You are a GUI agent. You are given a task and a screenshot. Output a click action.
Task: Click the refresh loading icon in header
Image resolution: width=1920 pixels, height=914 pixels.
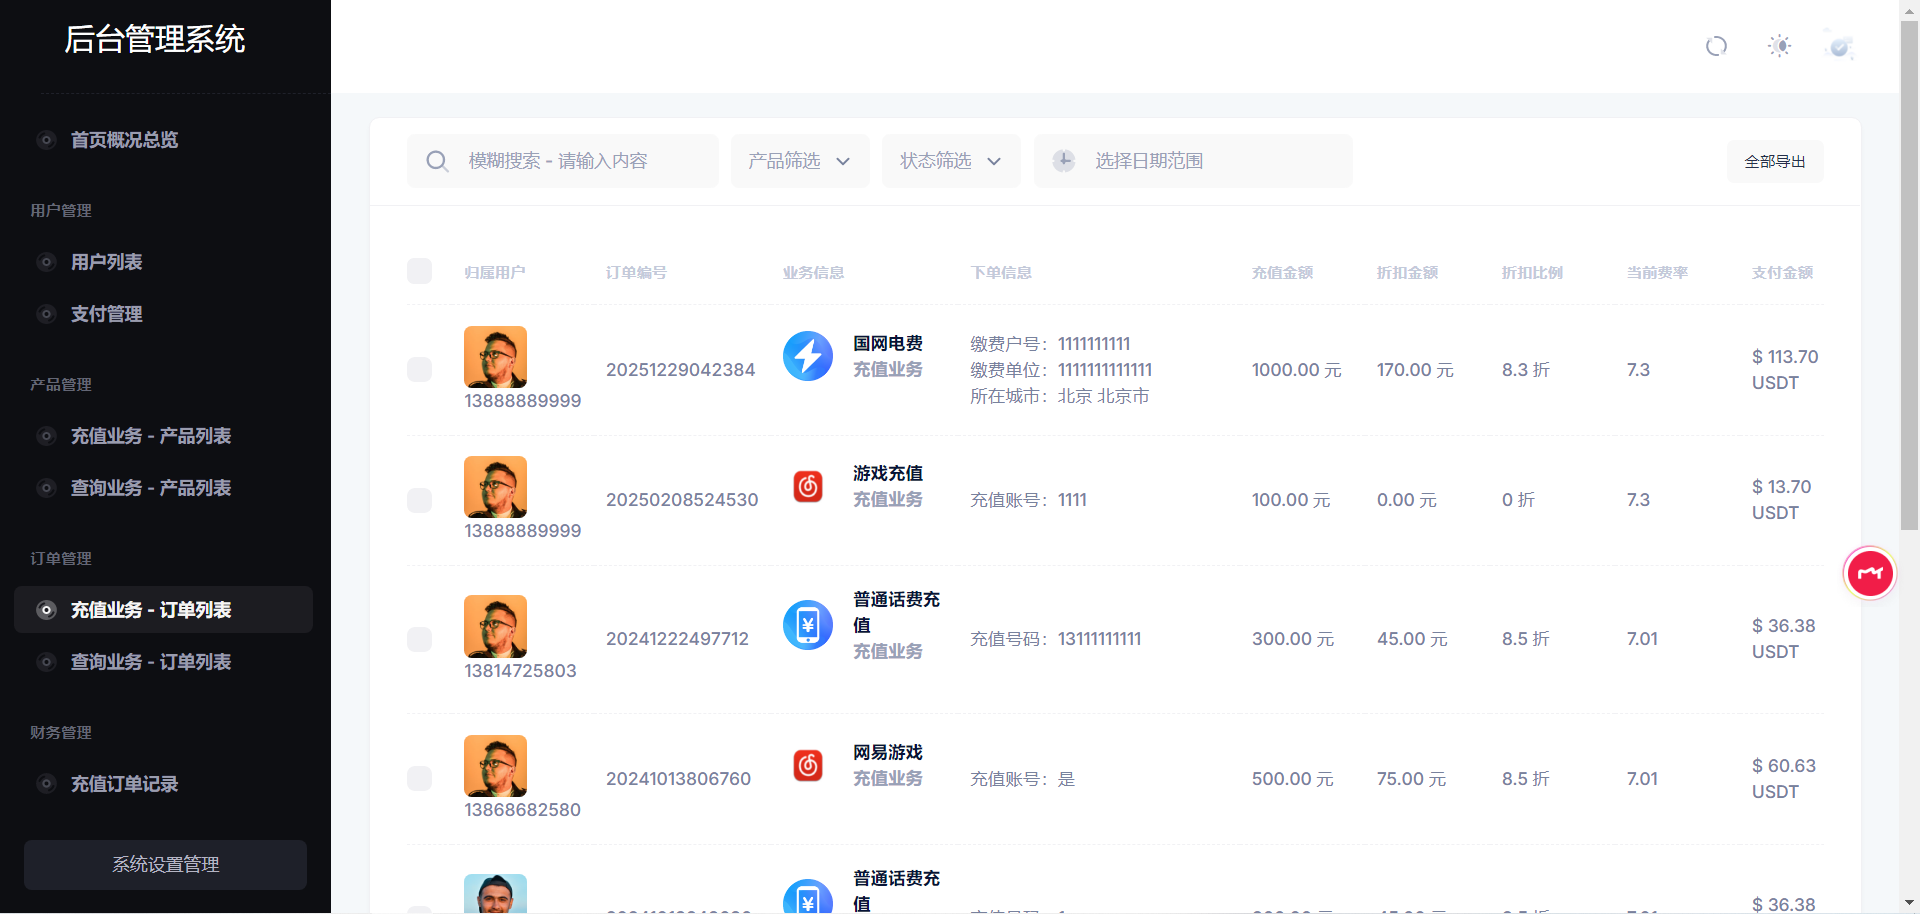click(x=1716, y=46)
